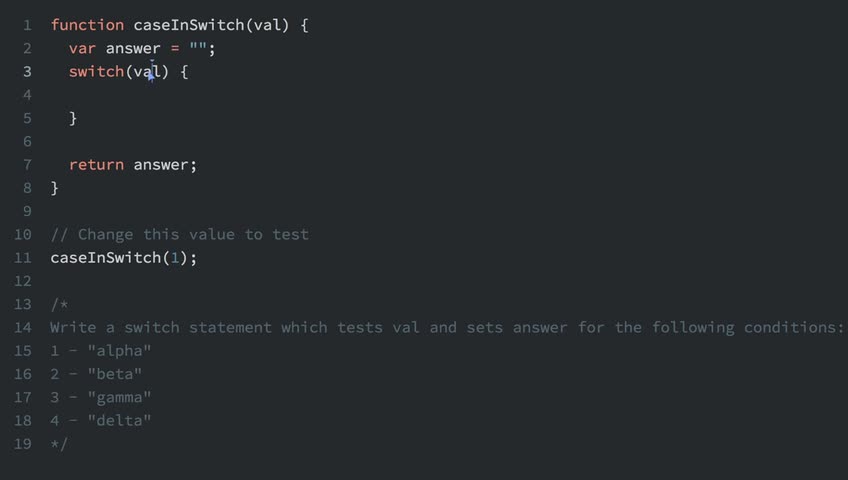Click line number 7 in the gutter
The image size is (848, 480).
[27, 165]
